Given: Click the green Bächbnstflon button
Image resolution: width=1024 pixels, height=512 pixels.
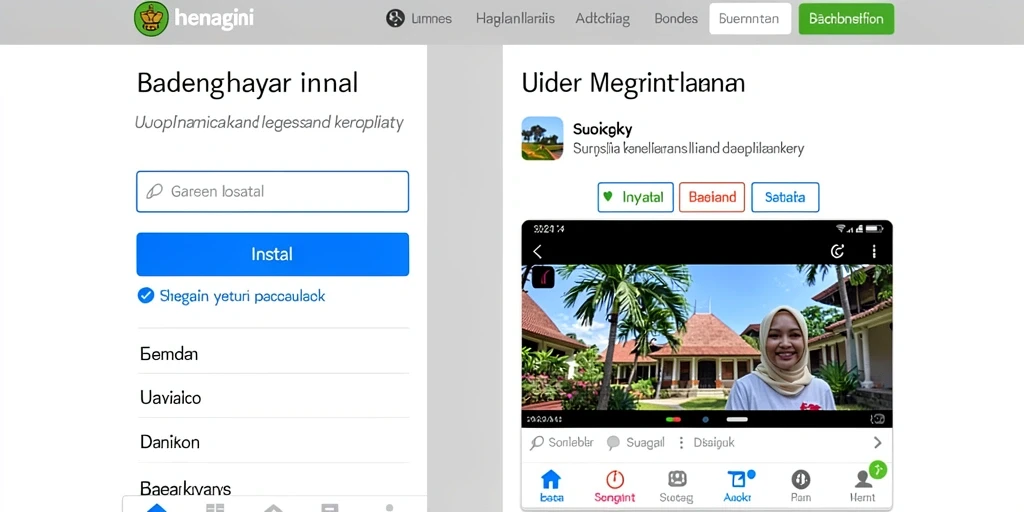Looking at the screenshot, I should pyautogui.click(x=846, y=18).
